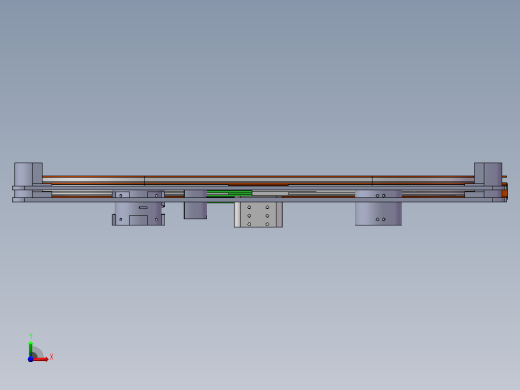Viewport: 520px width, 390px height.
Task: Click the red X axis arrow of triad
Action: pyautogui.click(x=41, y=359)
